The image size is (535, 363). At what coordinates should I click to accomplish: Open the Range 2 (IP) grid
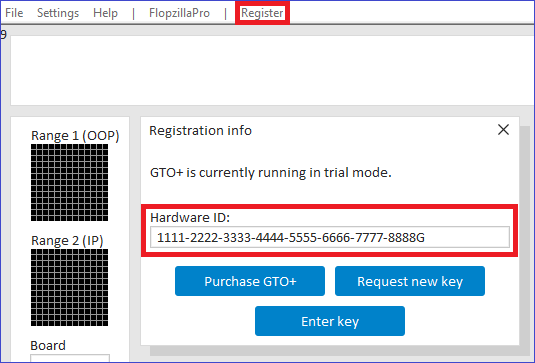[70, 288]
